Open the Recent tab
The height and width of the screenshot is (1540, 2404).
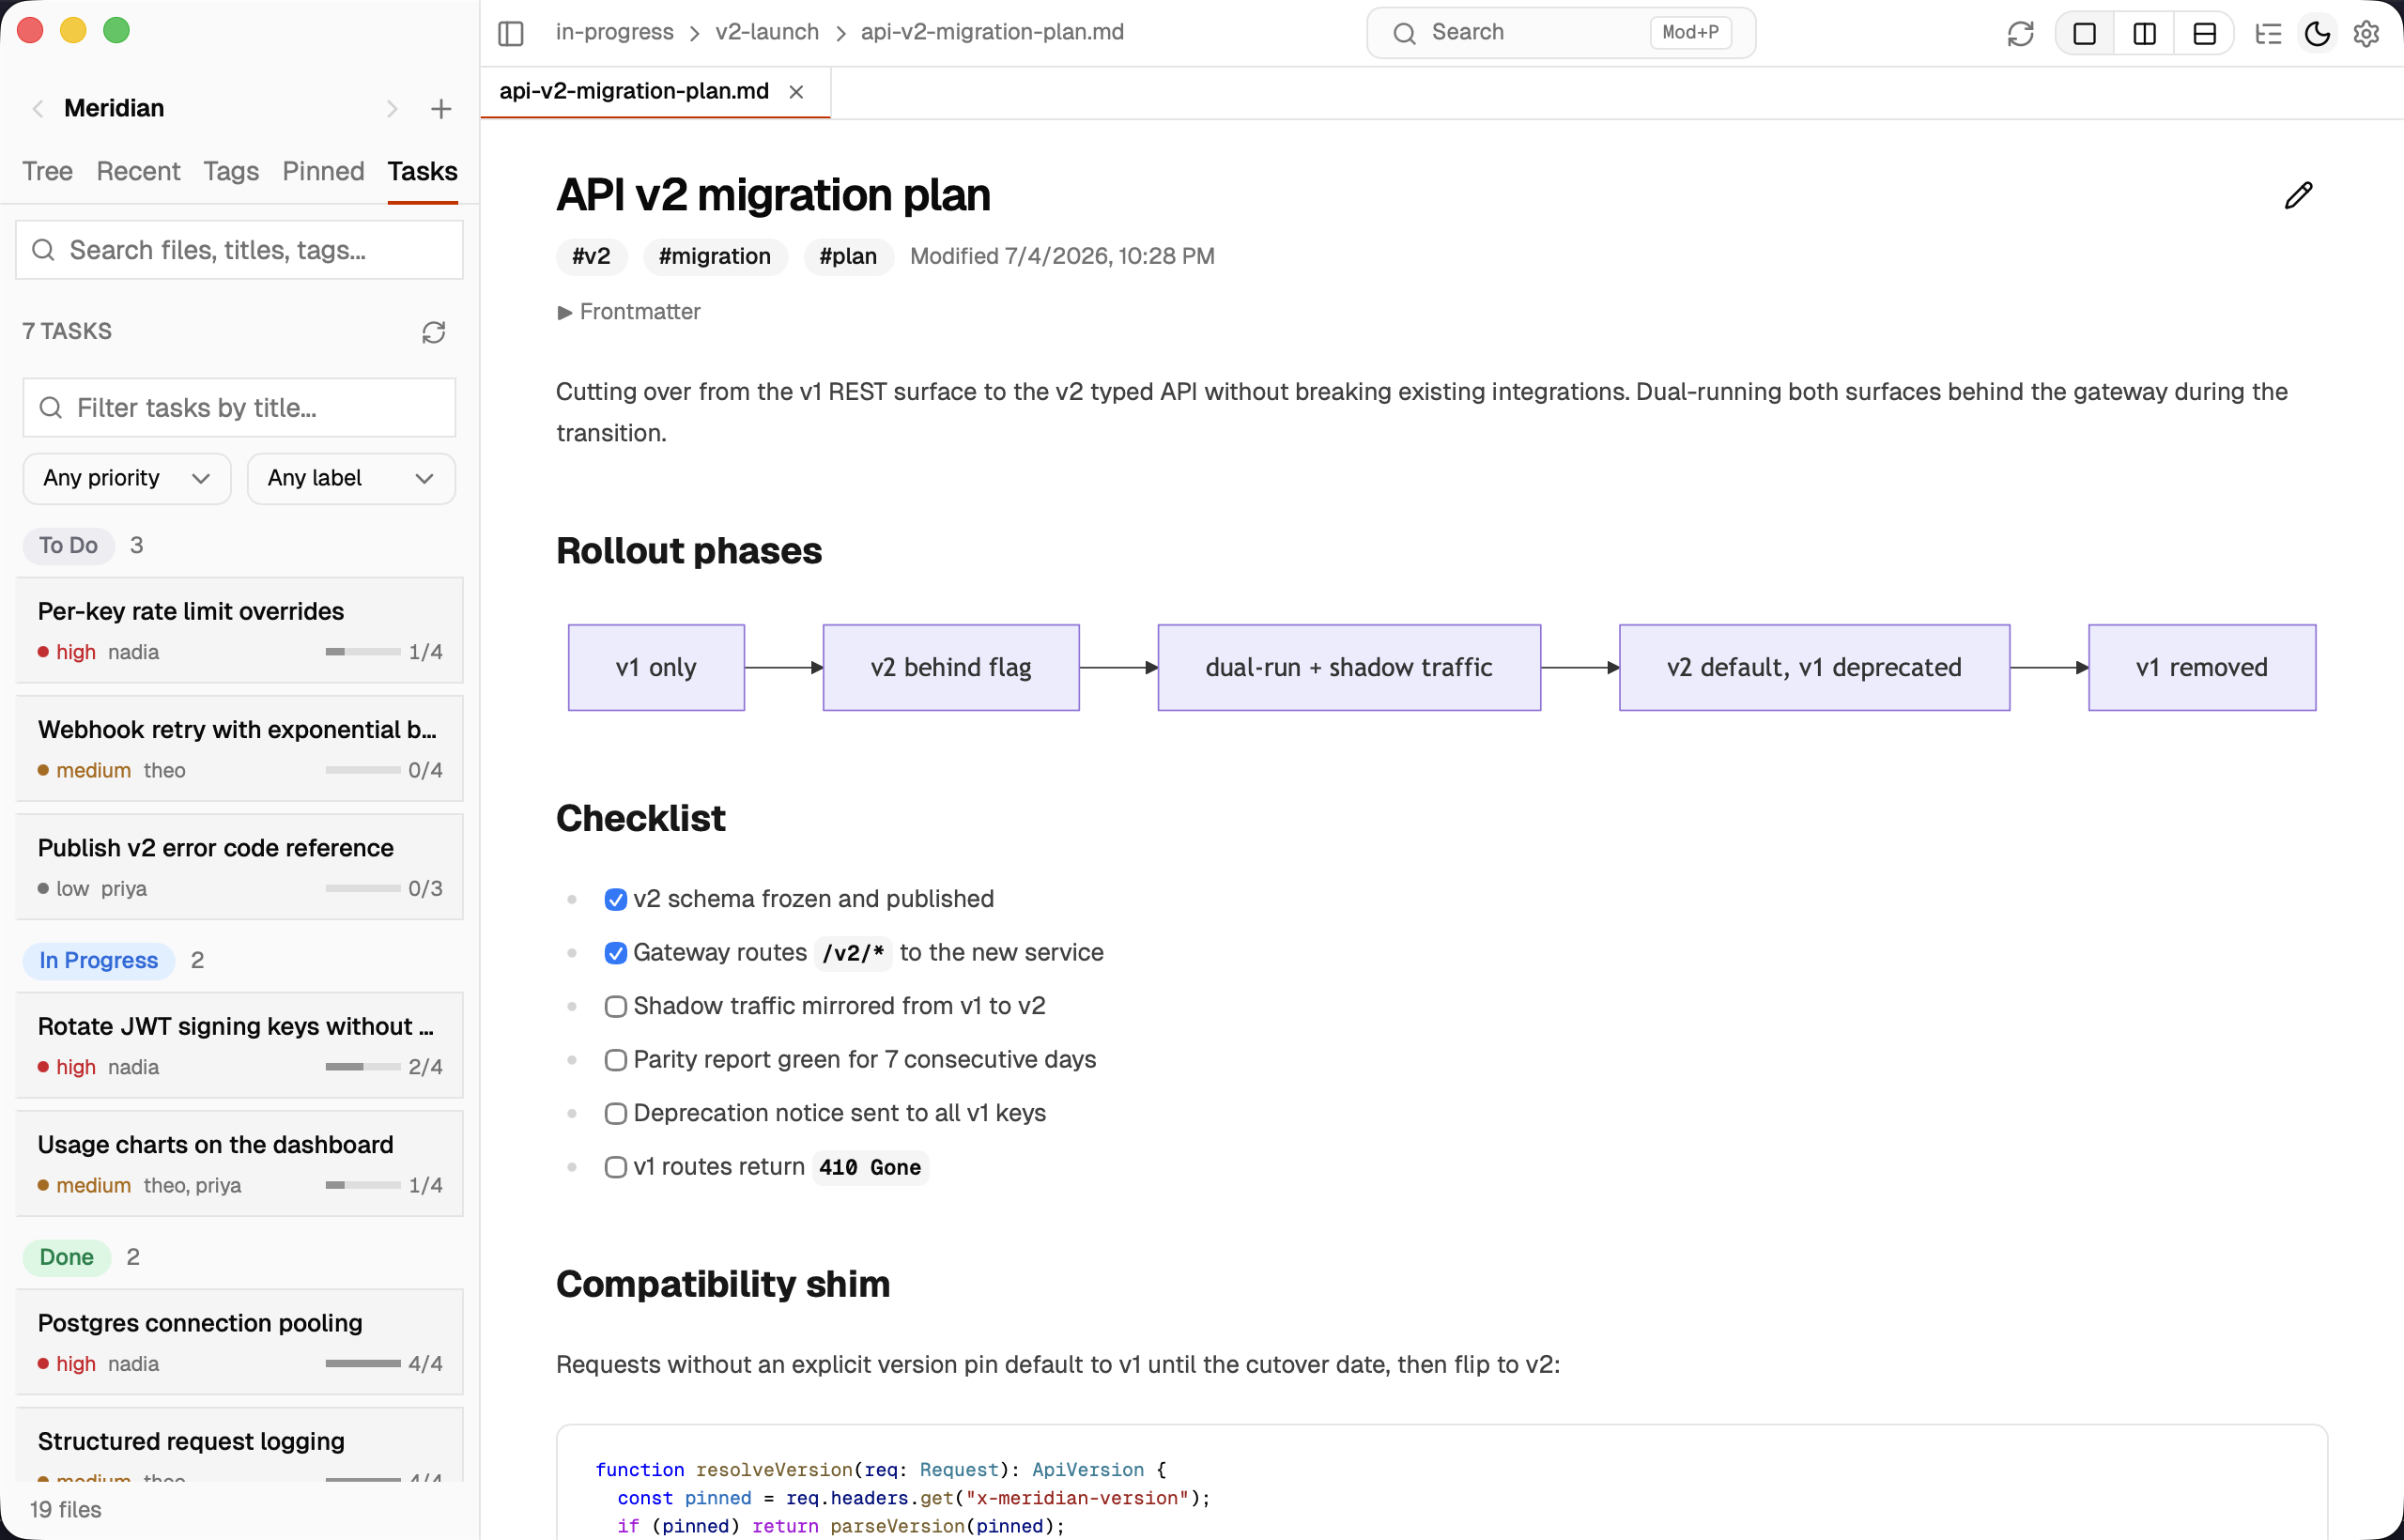[x=138, y=172]
